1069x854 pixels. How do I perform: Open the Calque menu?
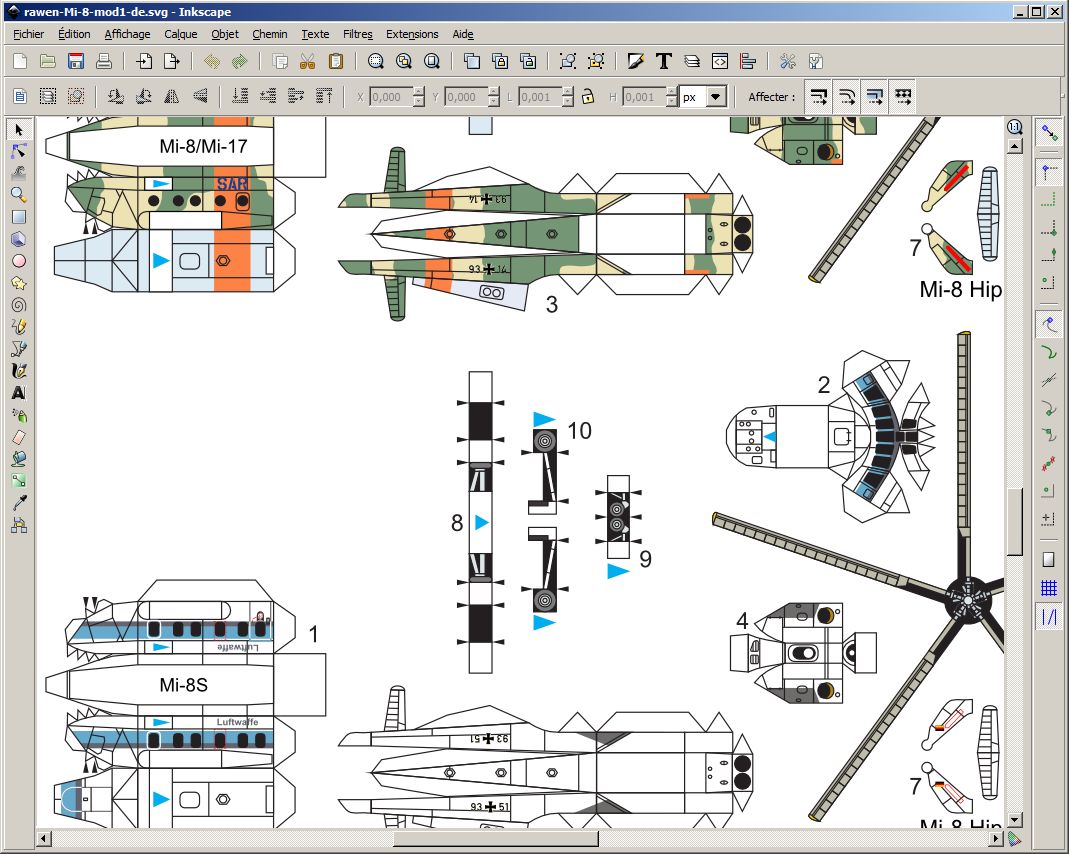click(x=181, y=34)
